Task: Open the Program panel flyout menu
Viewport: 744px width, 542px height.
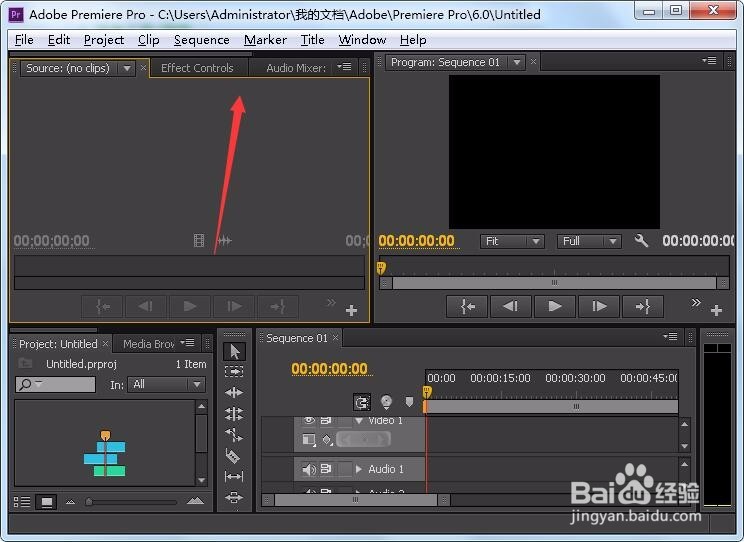Action: (709, 60)
